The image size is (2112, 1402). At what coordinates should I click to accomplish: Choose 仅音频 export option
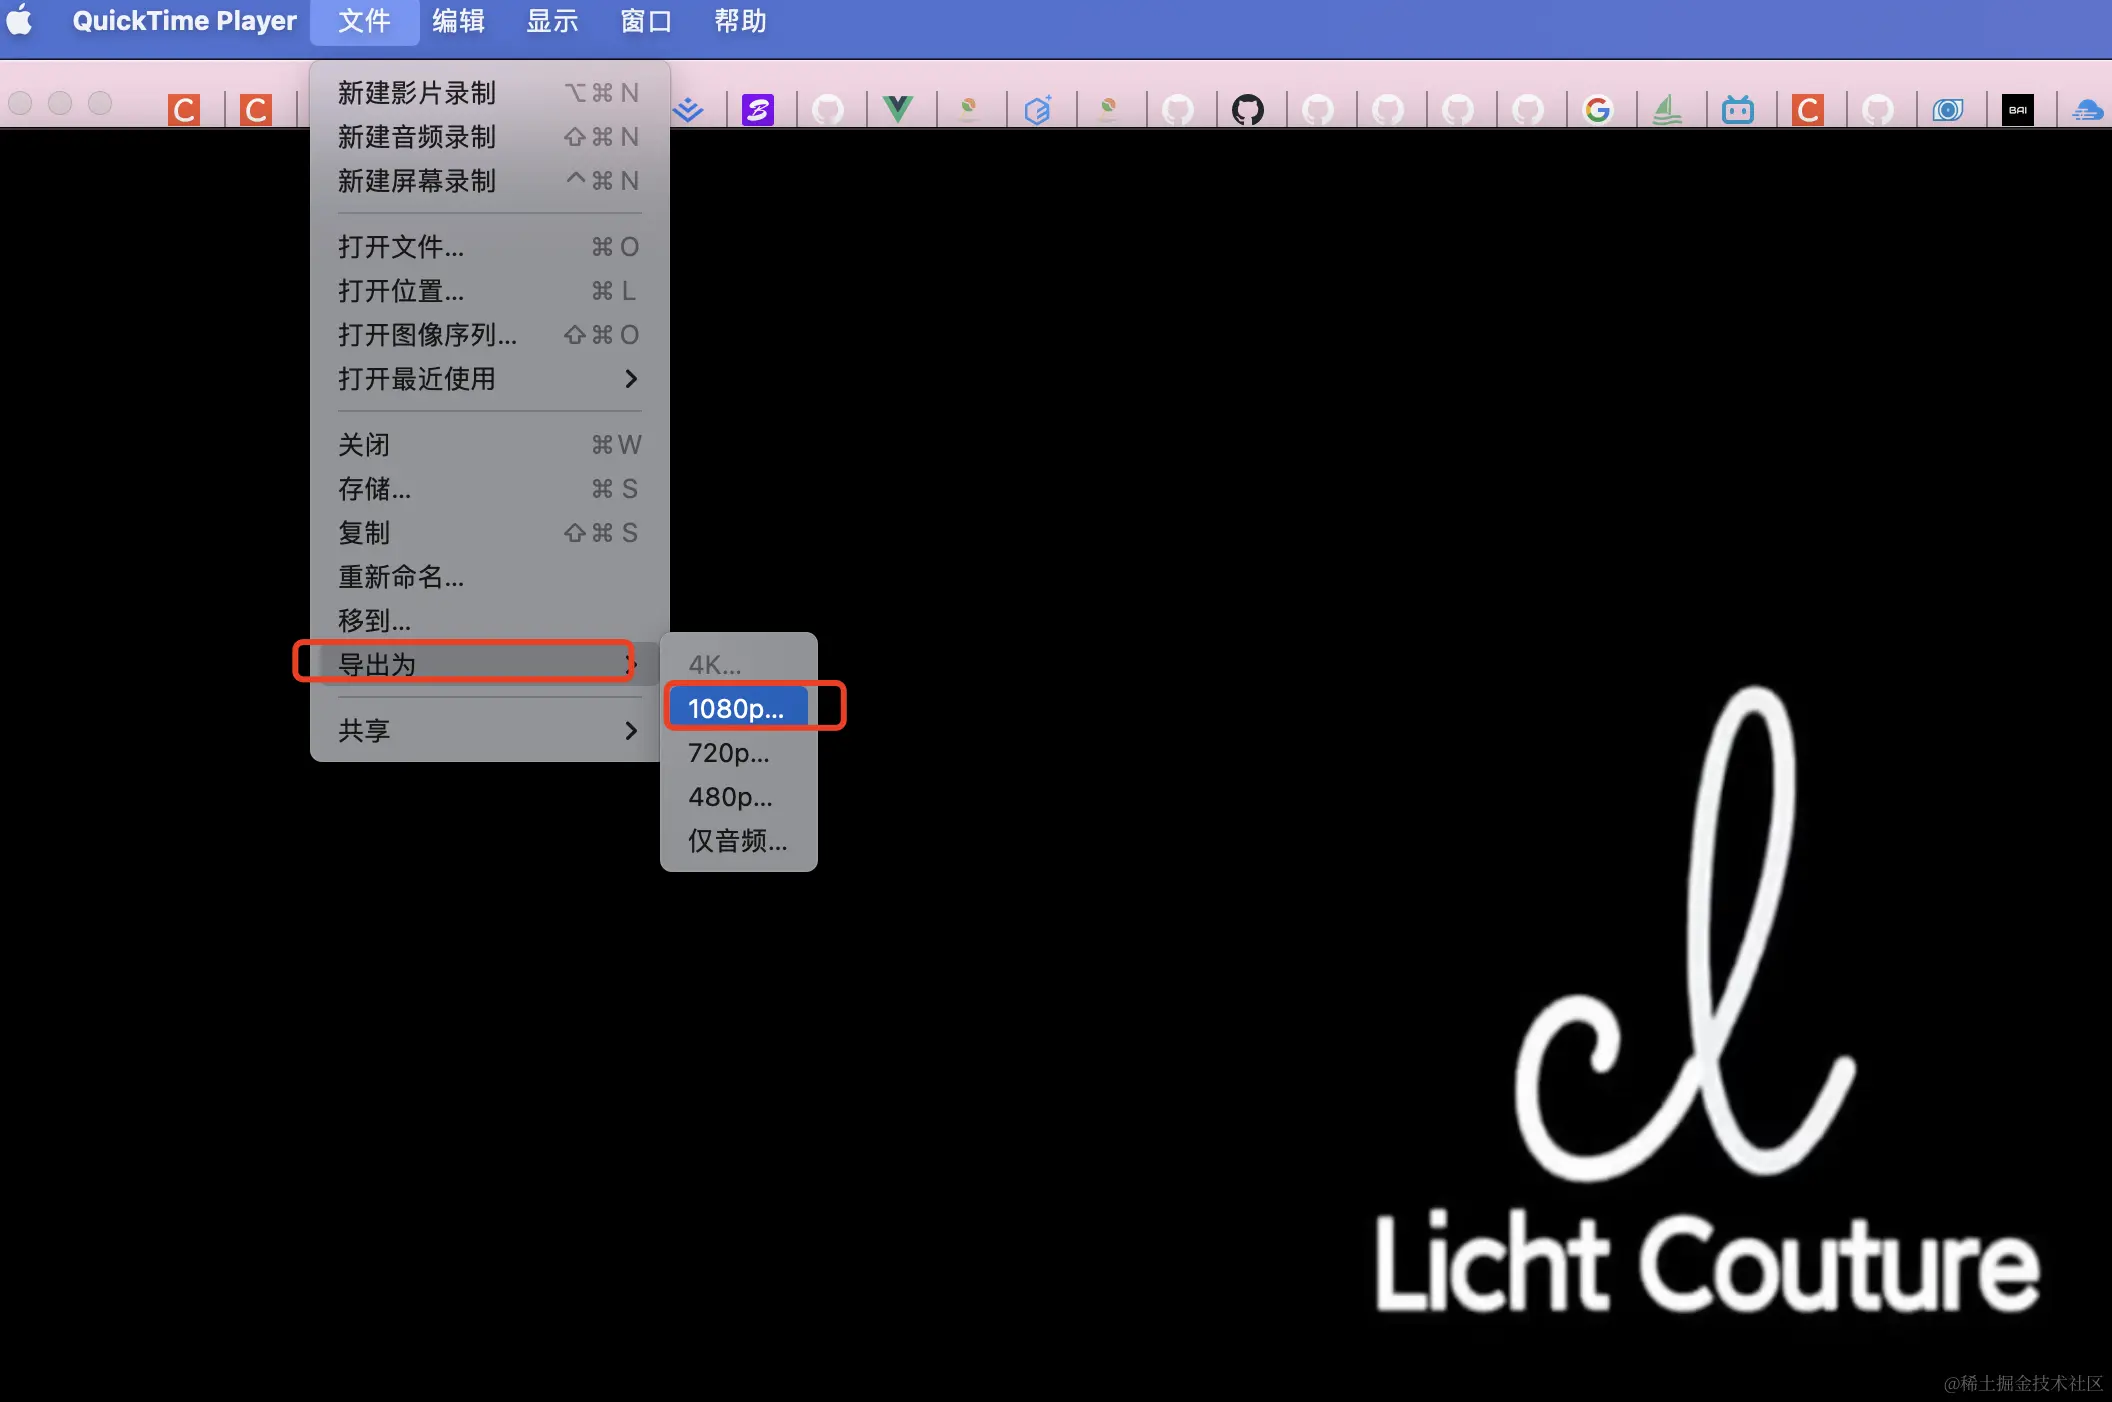click(x=737, y=841)
